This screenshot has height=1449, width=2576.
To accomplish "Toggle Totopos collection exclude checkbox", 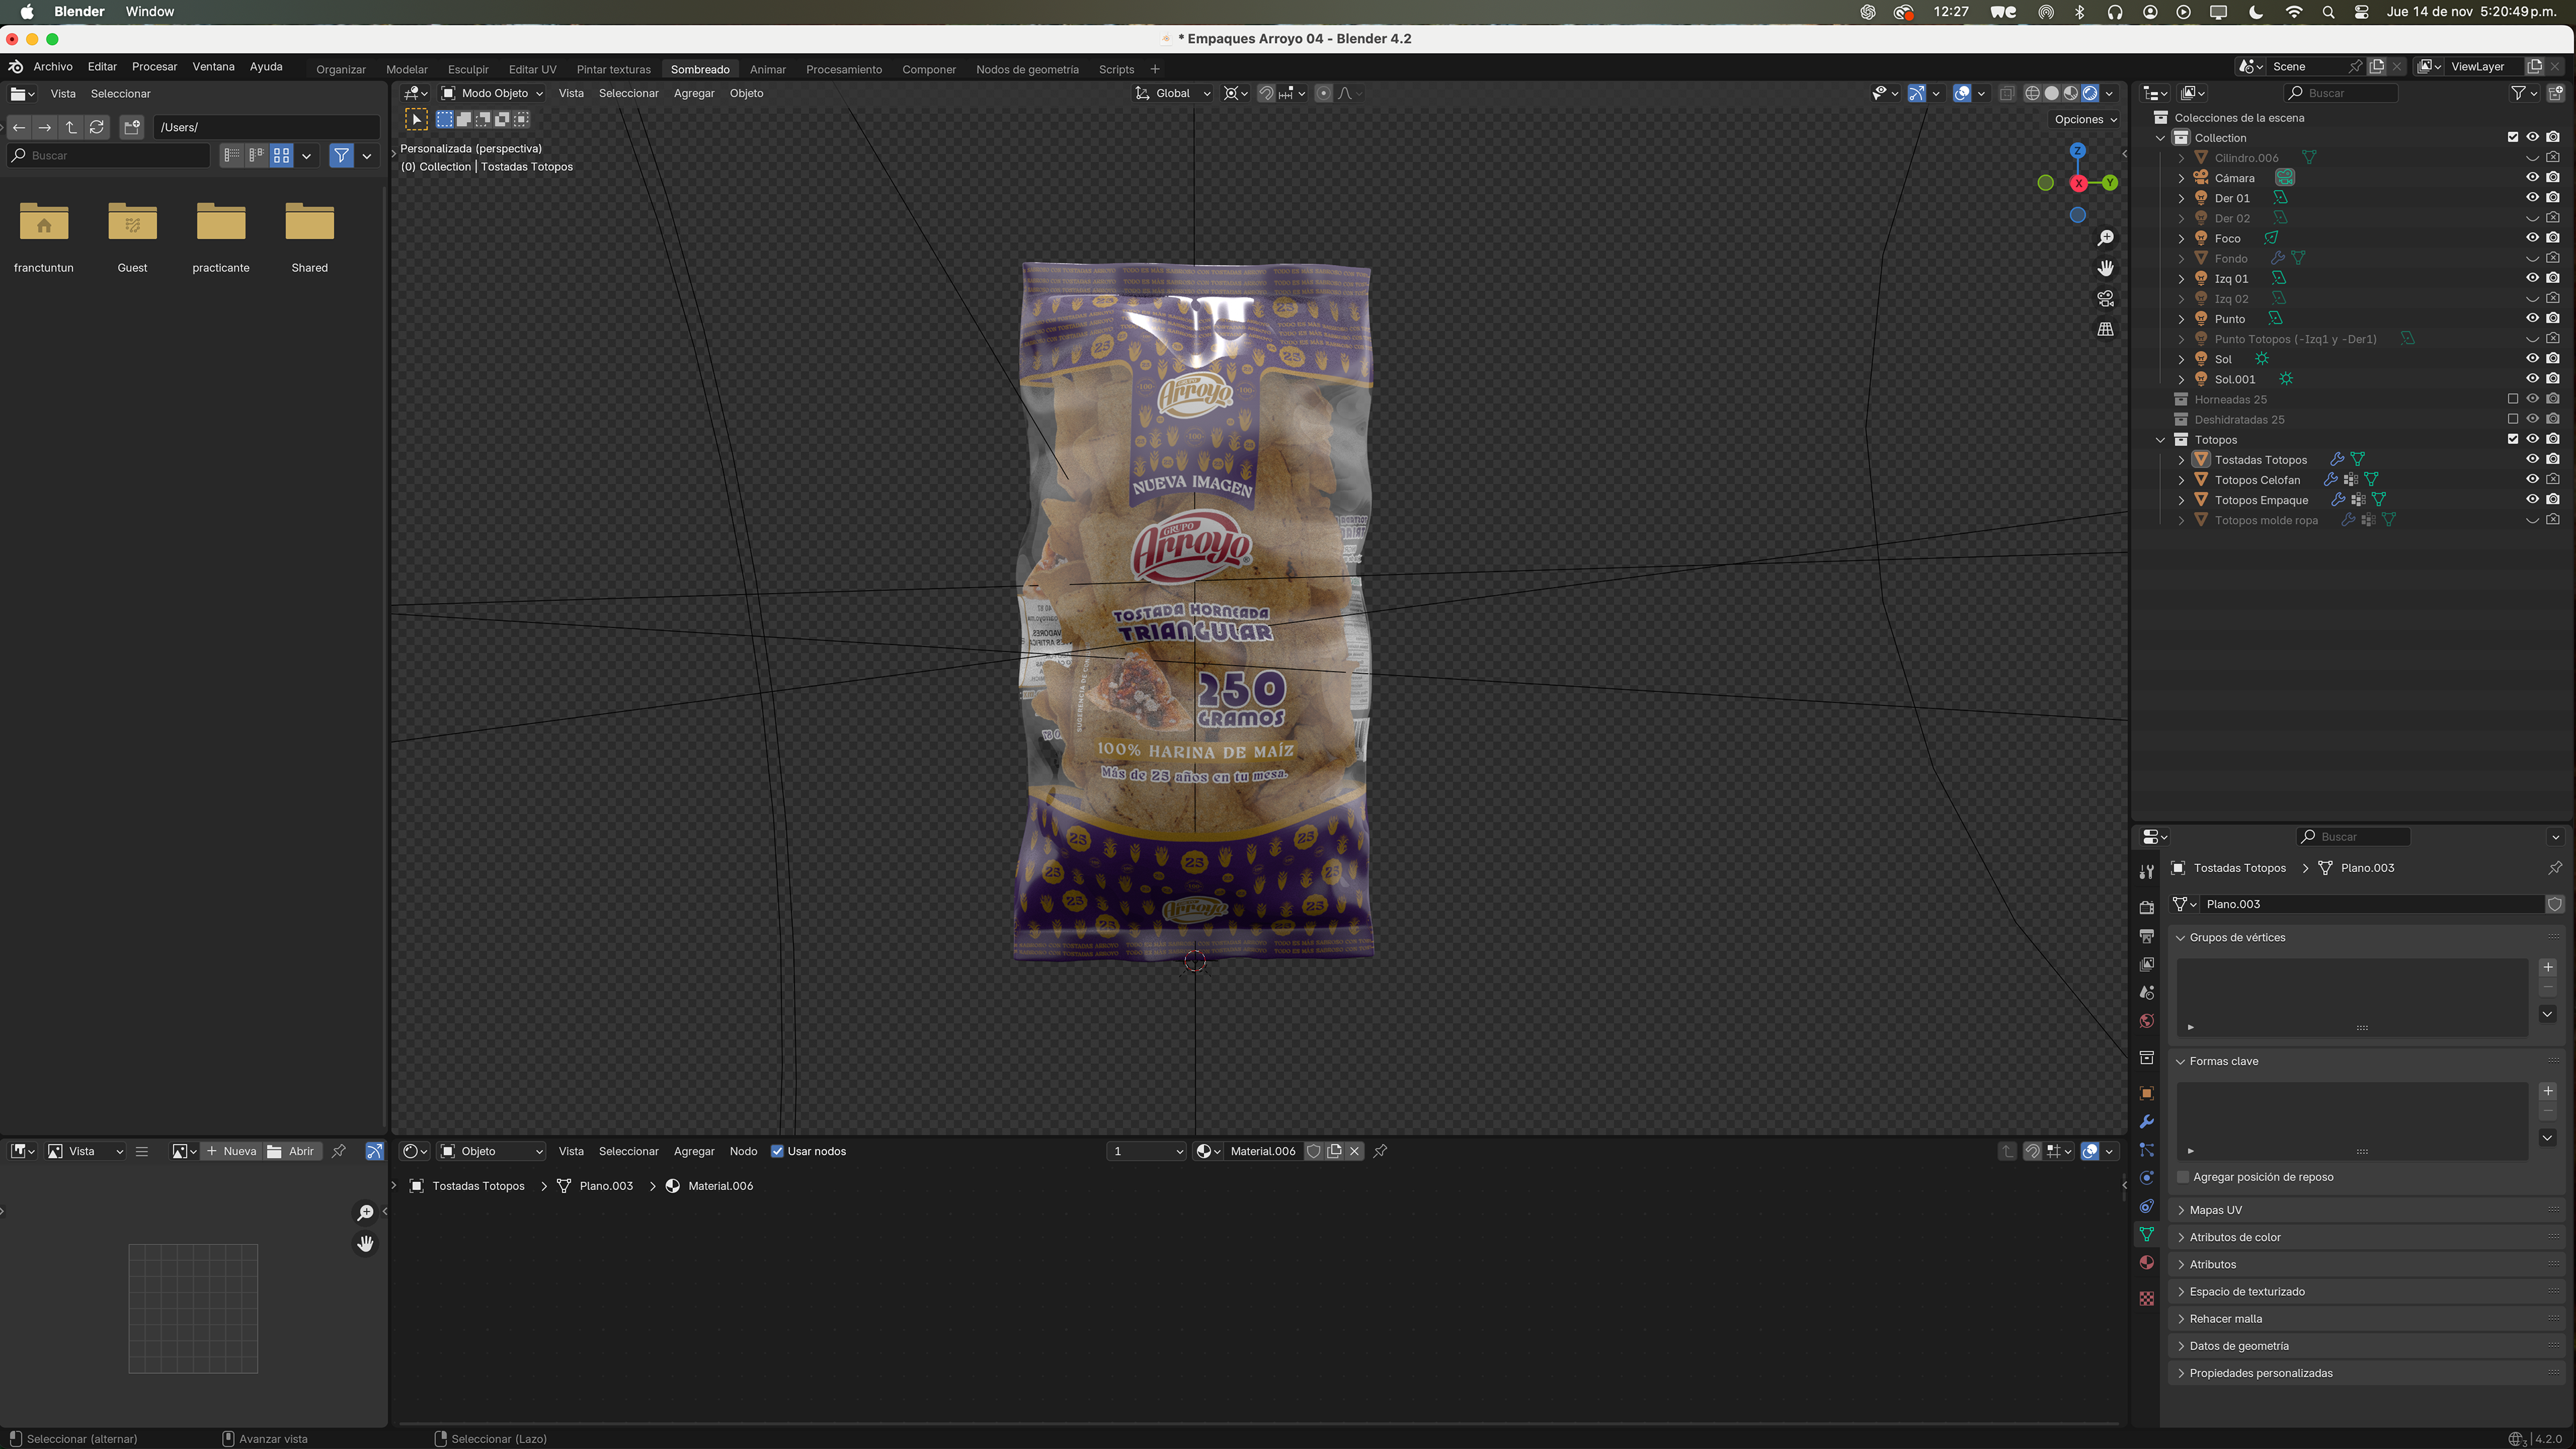I will [x=2513, y=439].
